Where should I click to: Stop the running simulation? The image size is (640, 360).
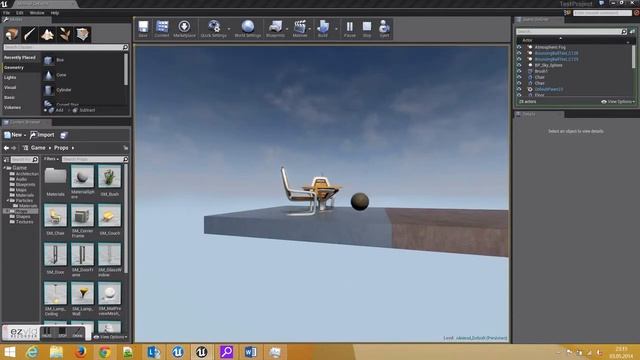367,29
